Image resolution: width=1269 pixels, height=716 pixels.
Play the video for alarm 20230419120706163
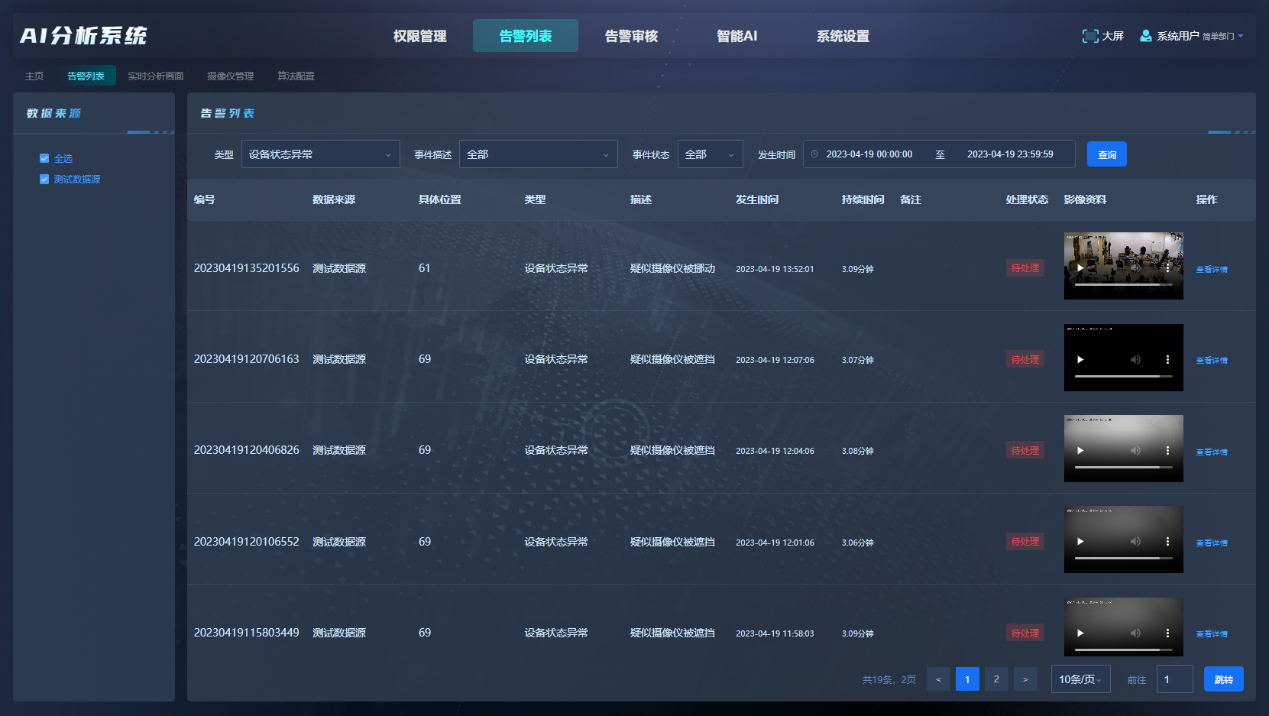(1080, 359)
